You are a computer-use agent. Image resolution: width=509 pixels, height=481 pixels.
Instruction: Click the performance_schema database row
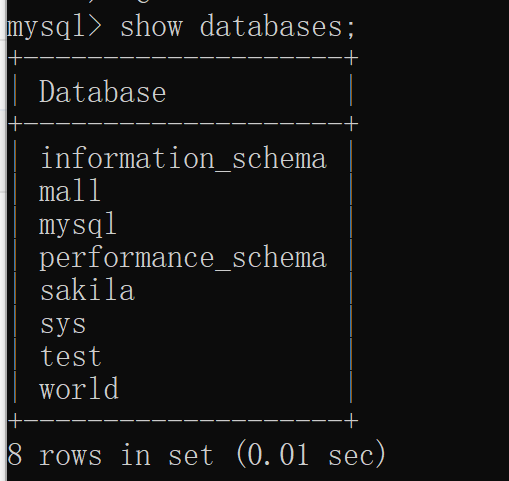183,258
